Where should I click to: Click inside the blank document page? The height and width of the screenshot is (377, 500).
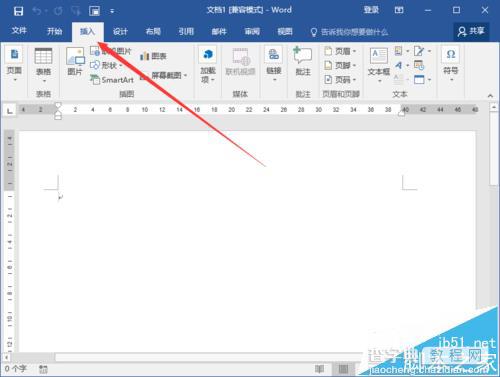247,242
